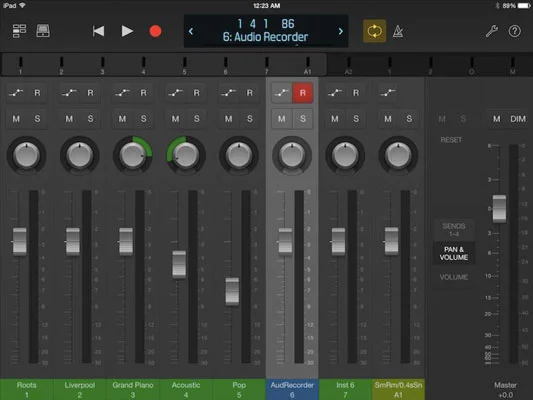Image resolution: width=533 pixels, height=400 pixels.
Task: Open automation mode for Roots track
Action: [16, 92]
